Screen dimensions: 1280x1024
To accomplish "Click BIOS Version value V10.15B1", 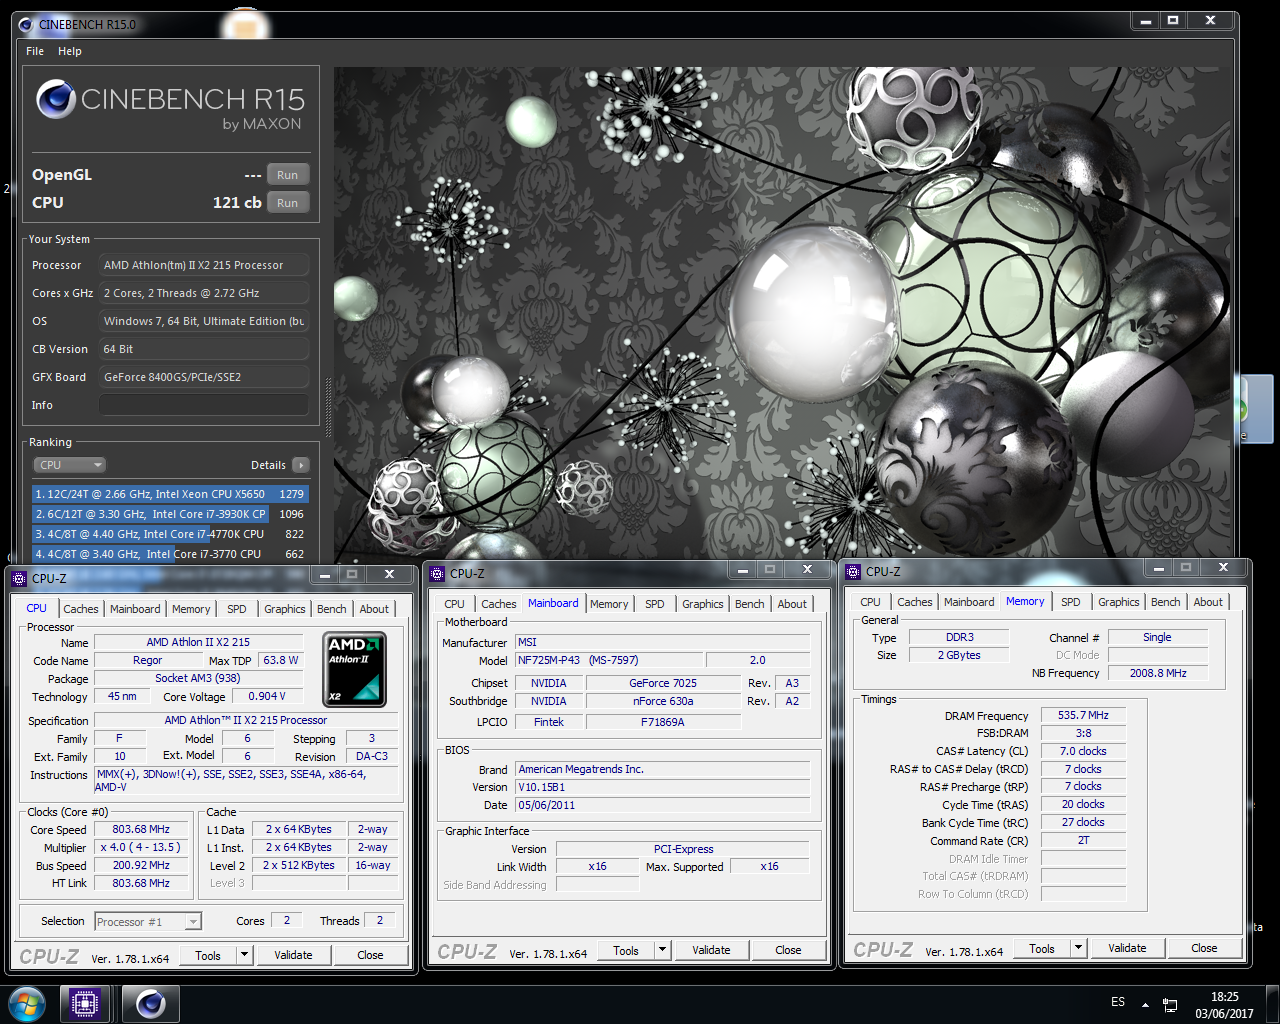I will (662, 787).
